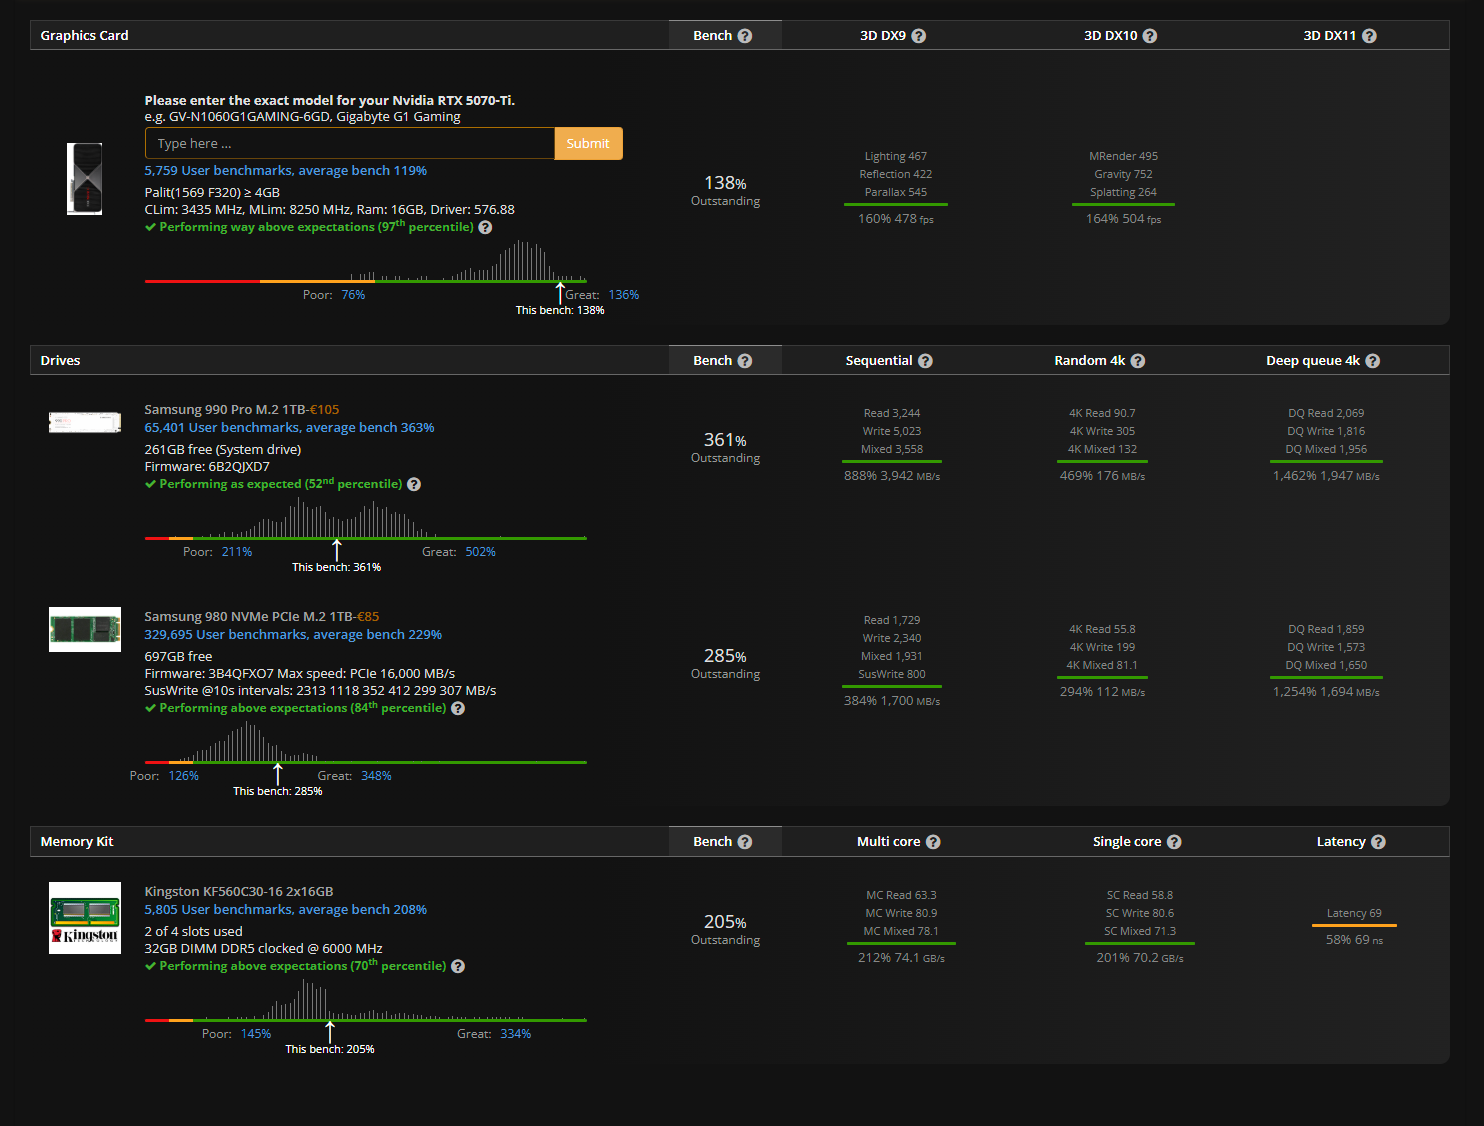Click the 'This bench: 138%' chart marker label
1484x1126 pixels.
point(560,311)
